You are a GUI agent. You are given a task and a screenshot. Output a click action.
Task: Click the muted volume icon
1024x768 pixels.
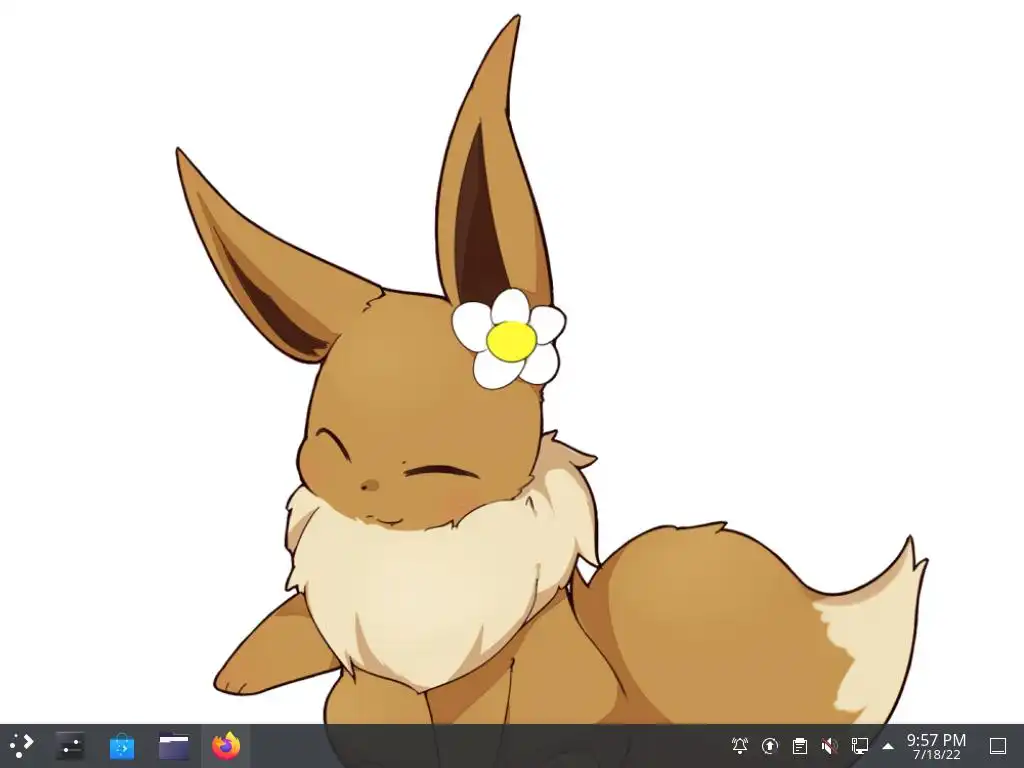[x=829, y=746]
